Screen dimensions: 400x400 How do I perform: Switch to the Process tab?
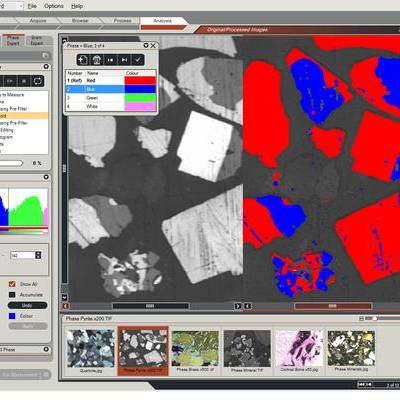pos(122,21)
